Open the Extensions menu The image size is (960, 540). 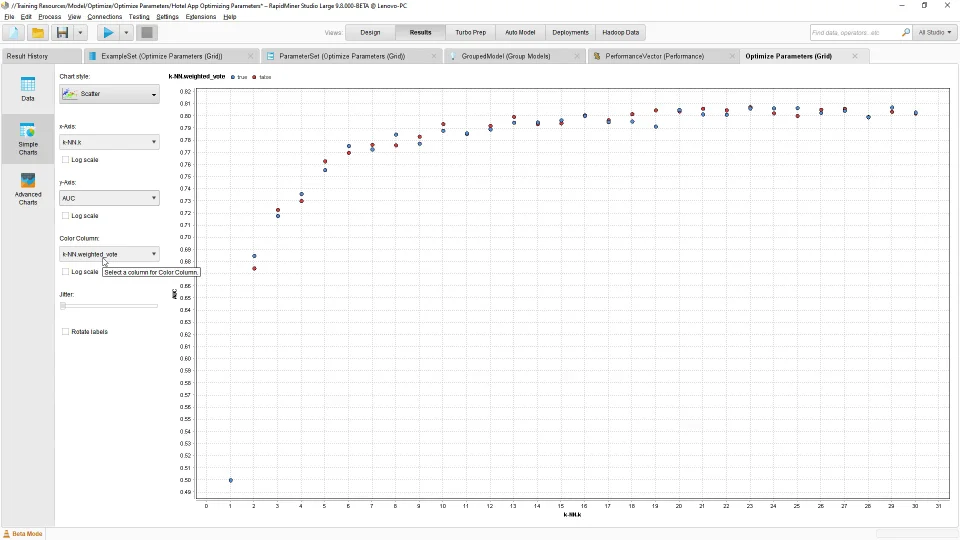201,17
